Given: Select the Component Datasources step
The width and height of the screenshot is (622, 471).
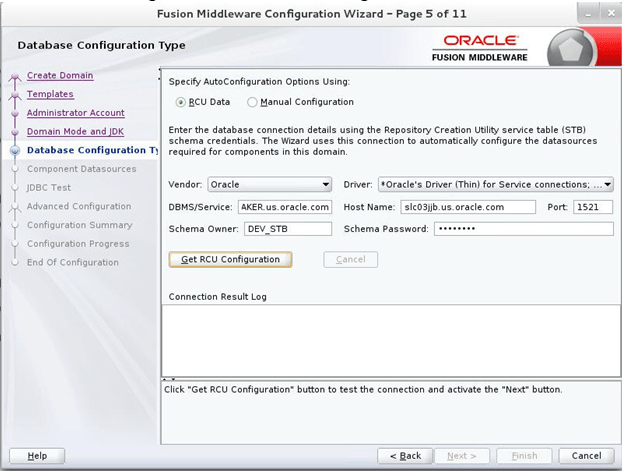Looking at the screenshot, I should pyautogui.click(x=82, y=169).
